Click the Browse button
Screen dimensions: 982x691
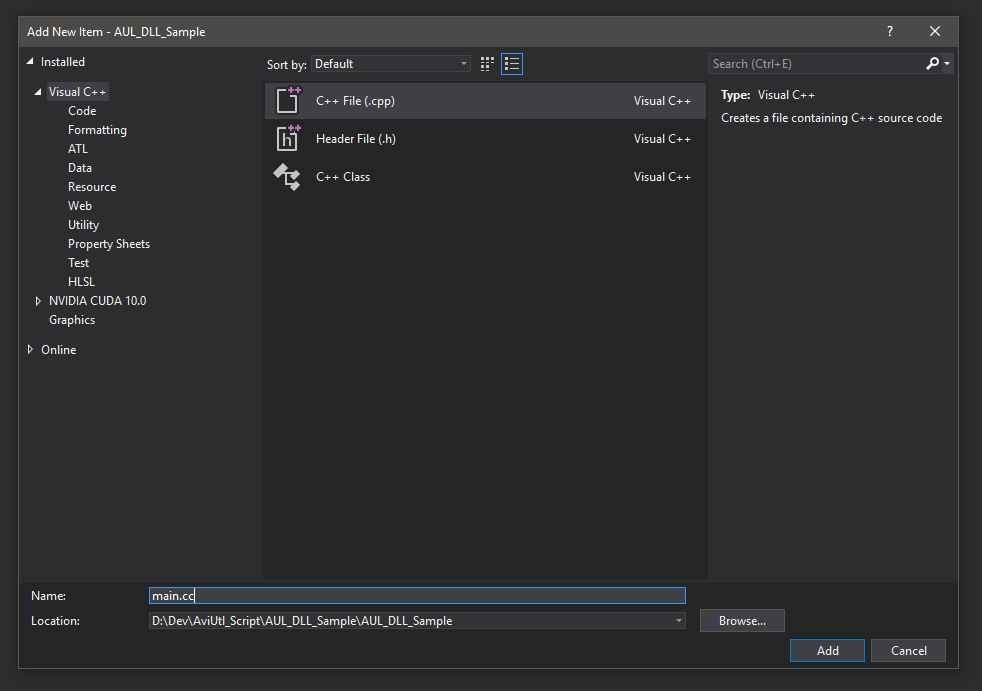(741, 620)
